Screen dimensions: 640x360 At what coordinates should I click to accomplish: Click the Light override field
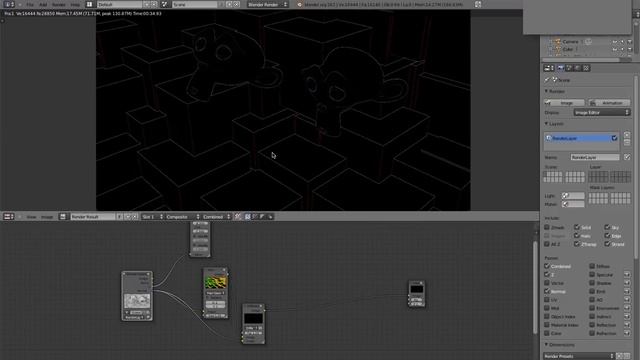573,196
